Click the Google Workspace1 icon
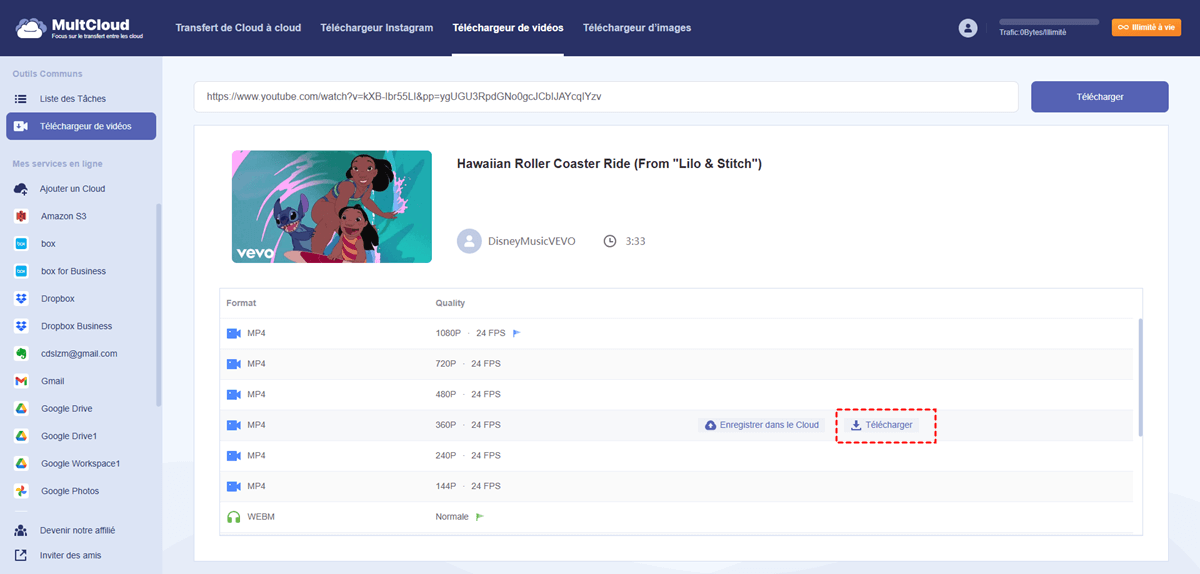 pyautogui.click(x=20, y=464)
